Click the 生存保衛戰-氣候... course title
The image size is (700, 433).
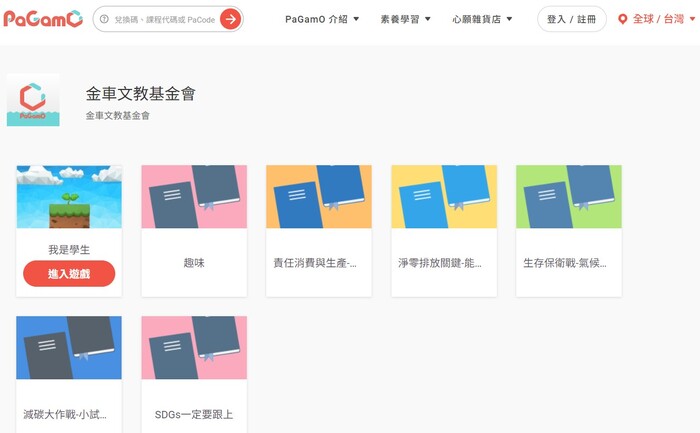tap(565, 263)
